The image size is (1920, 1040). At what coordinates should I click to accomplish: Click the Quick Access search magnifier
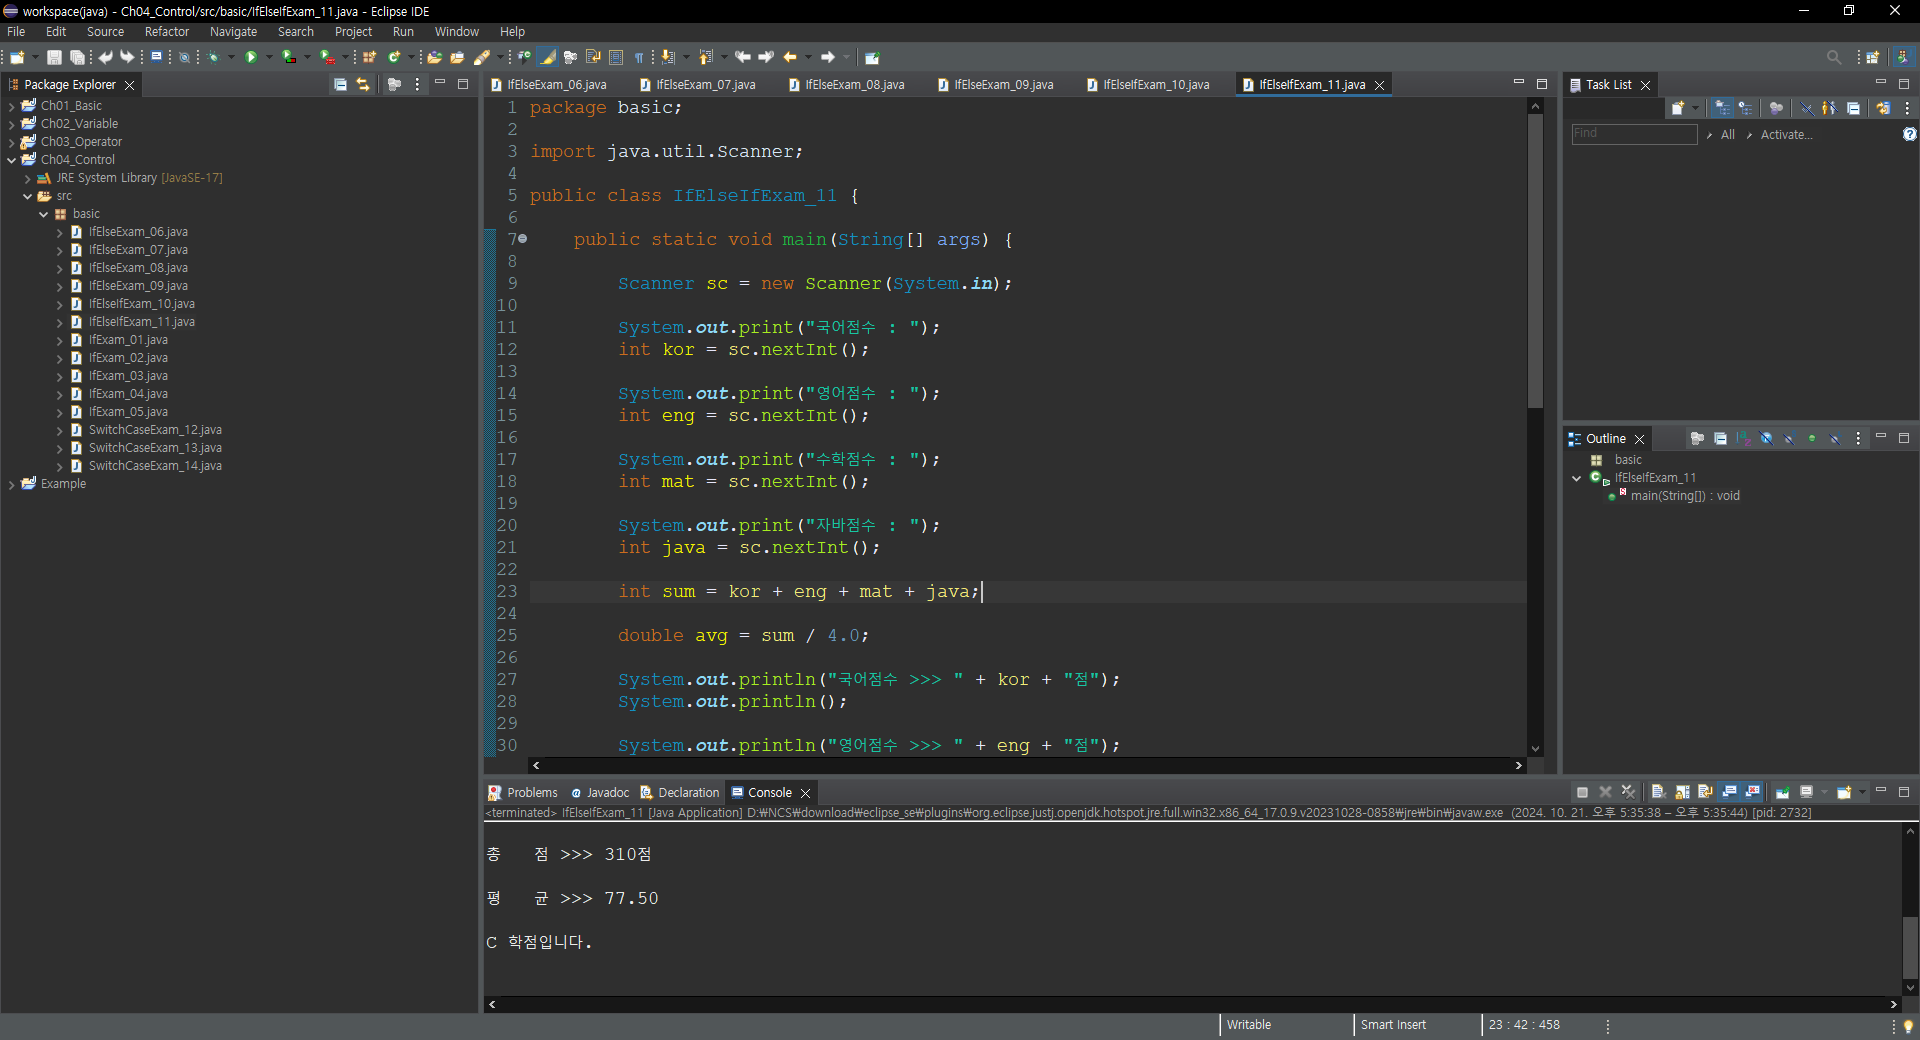[1834, 57]
